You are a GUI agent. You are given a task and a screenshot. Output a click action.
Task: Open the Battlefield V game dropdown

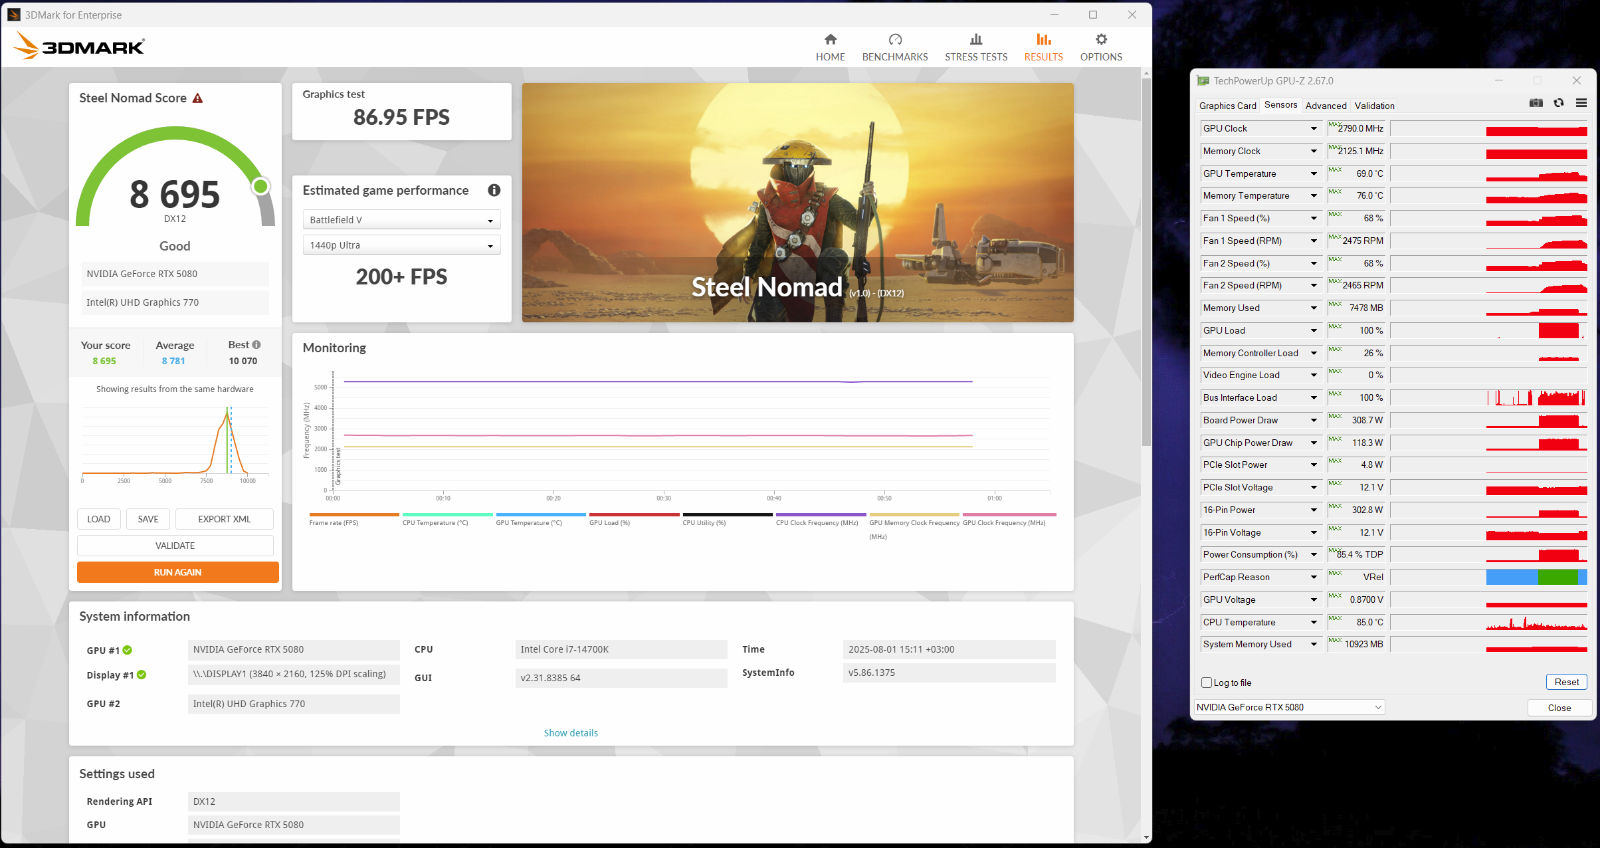[x=401, y=220]
